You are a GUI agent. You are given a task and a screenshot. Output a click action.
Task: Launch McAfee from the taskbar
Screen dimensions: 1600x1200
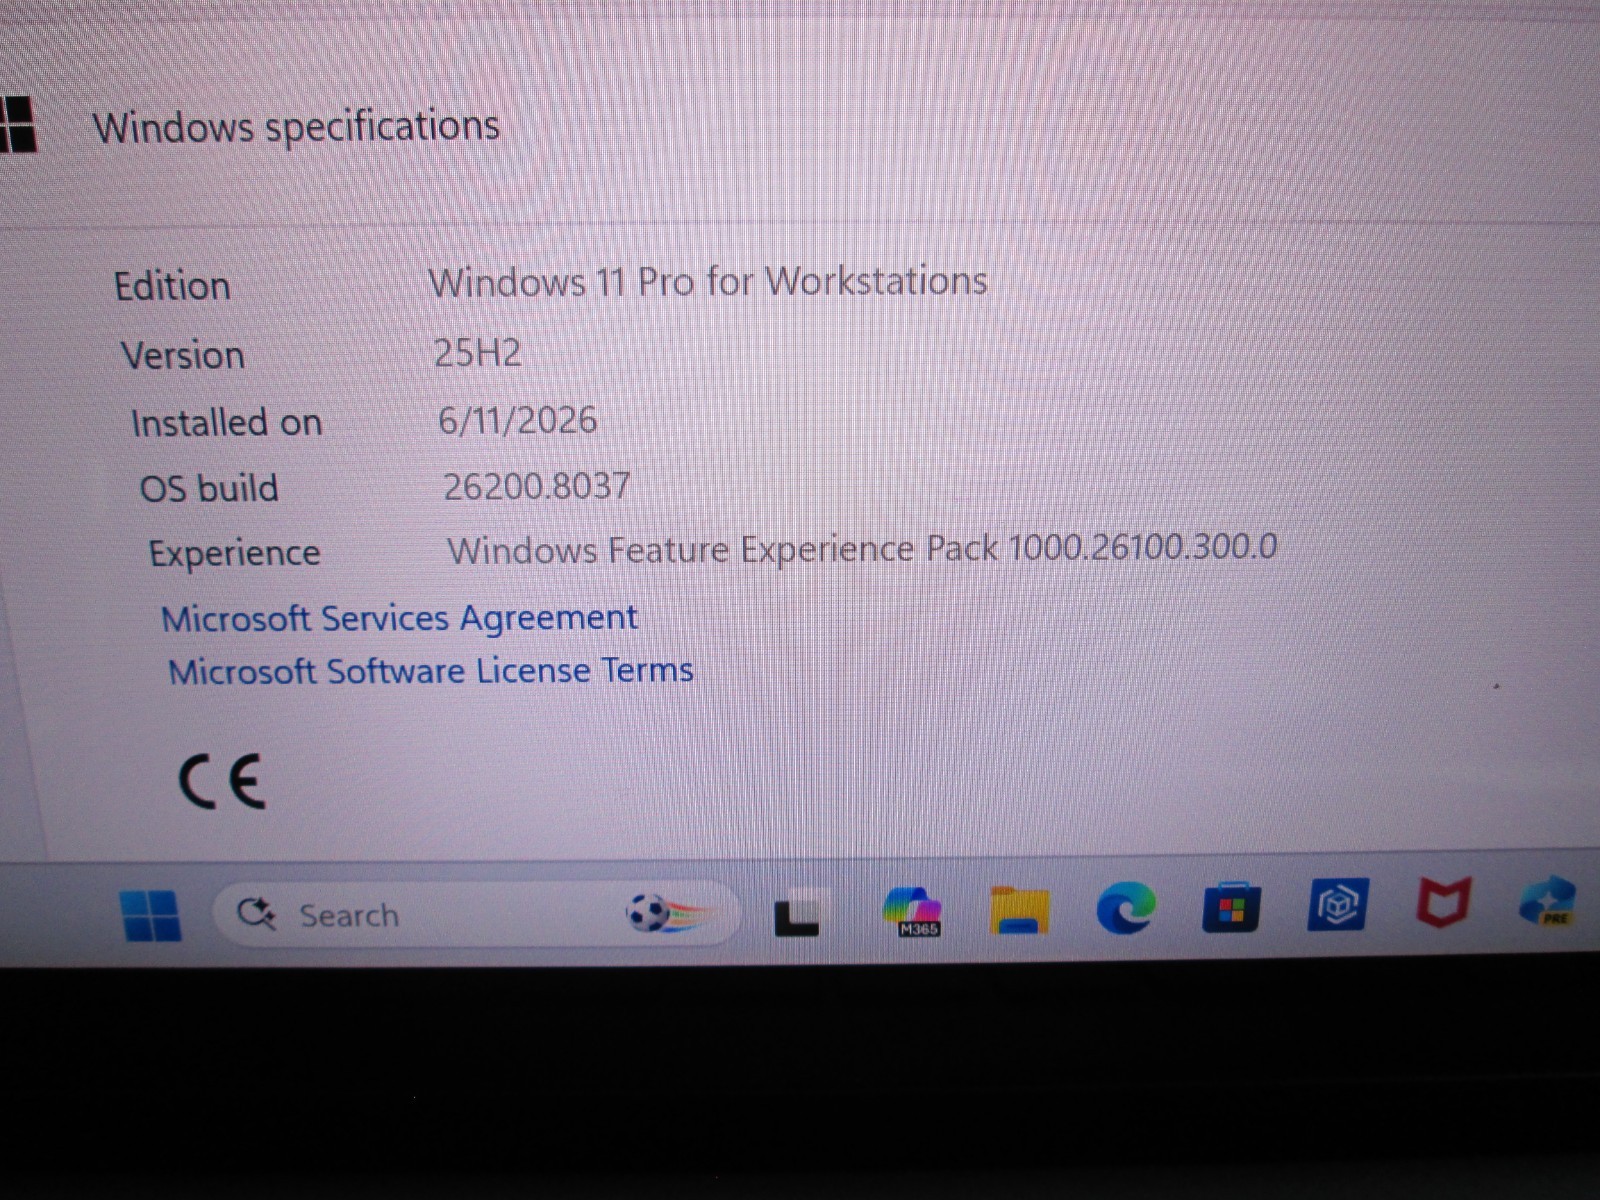(1443, 901)
